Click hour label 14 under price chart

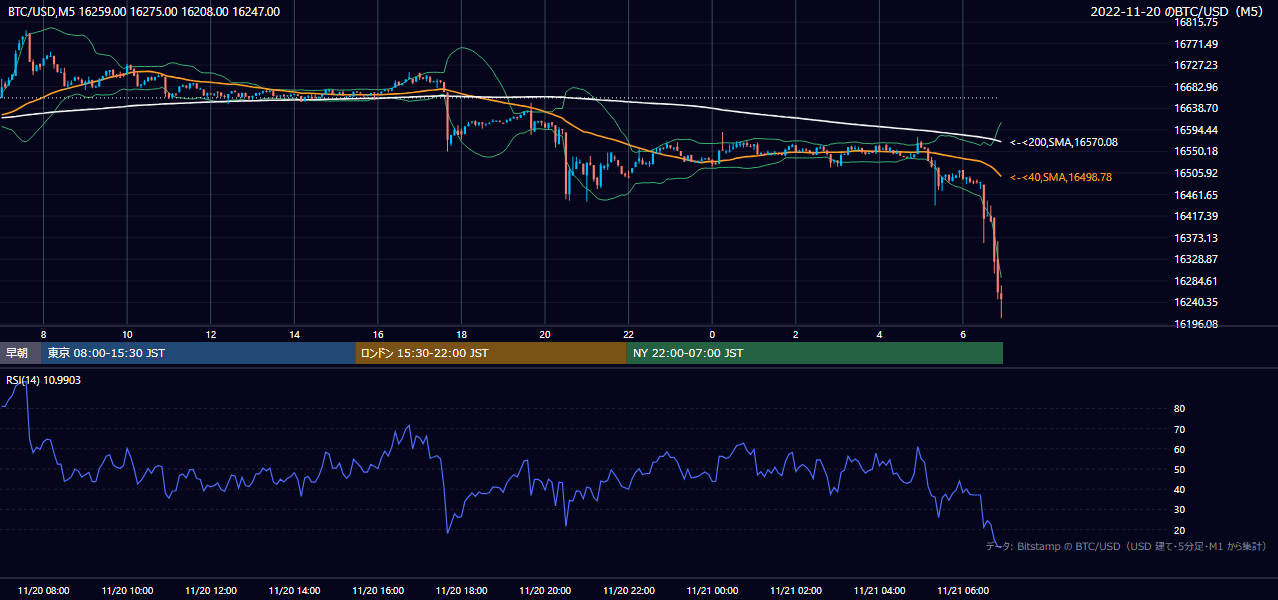294,334
